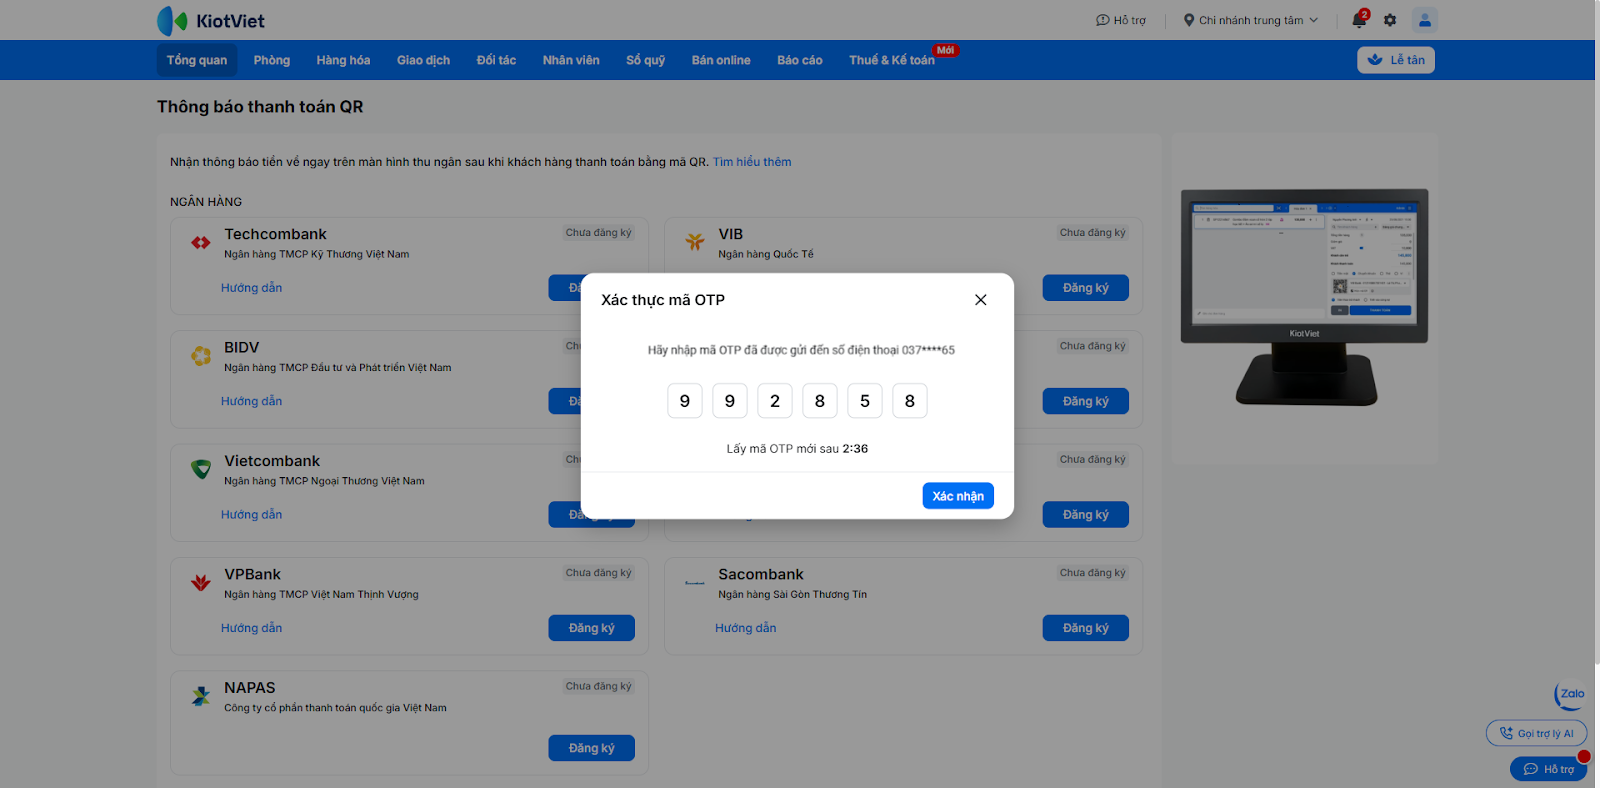Open the Giao dịch menu

[423, 60]
